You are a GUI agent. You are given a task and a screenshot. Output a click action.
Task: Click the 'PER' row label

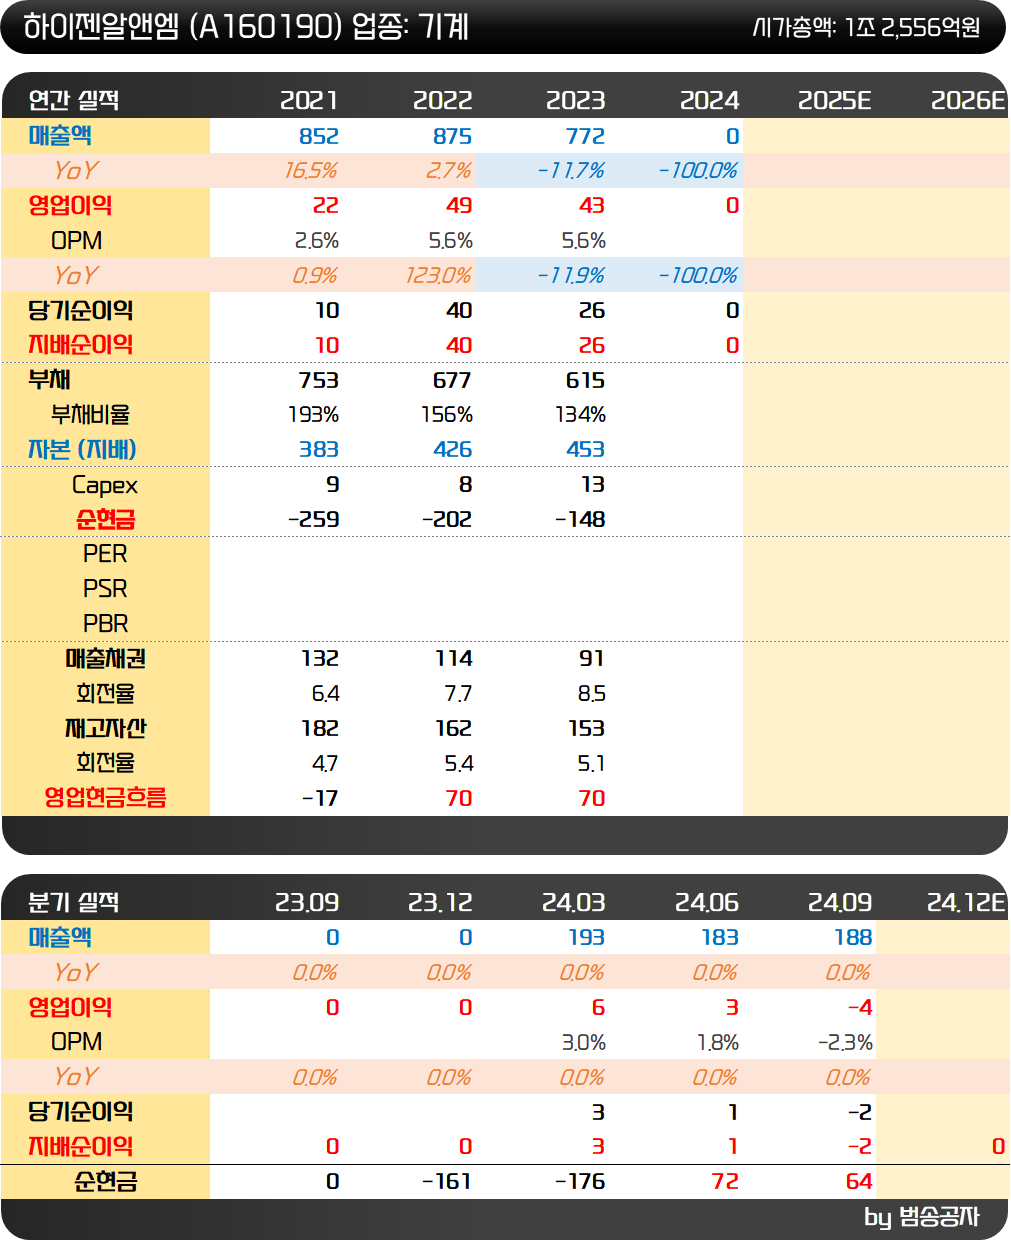pyautogui.click(x=105, y=554)
